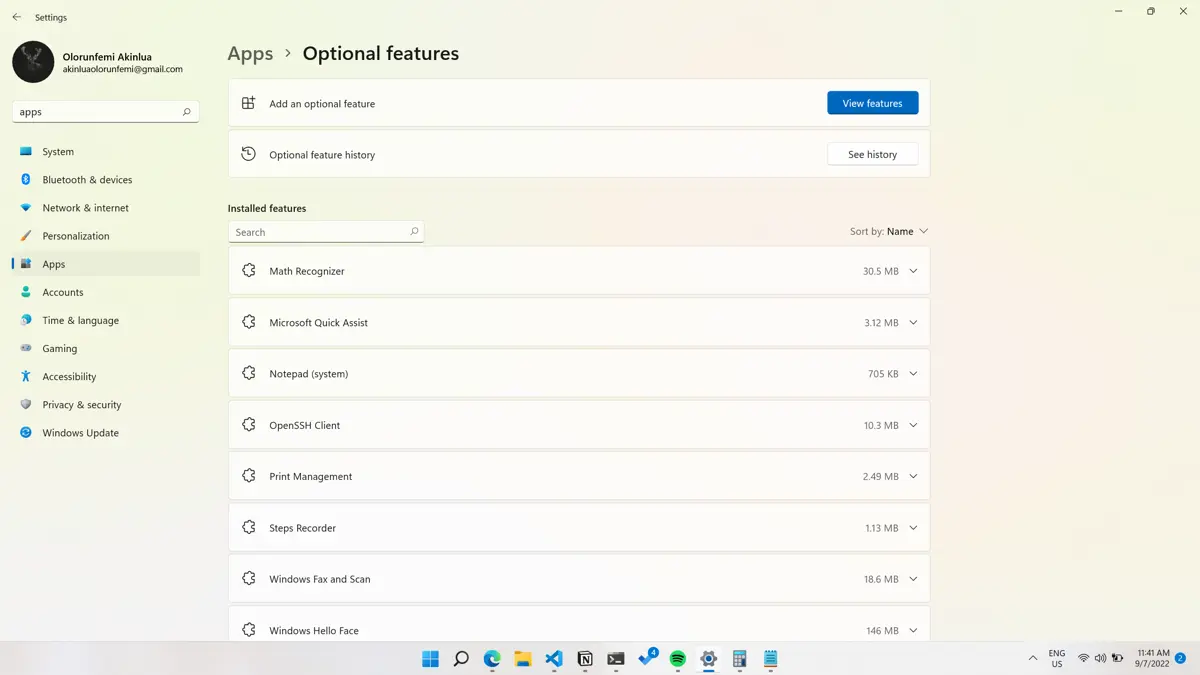
Task: Click the Bluetooth & devices icon
Action: pos(26,180)
